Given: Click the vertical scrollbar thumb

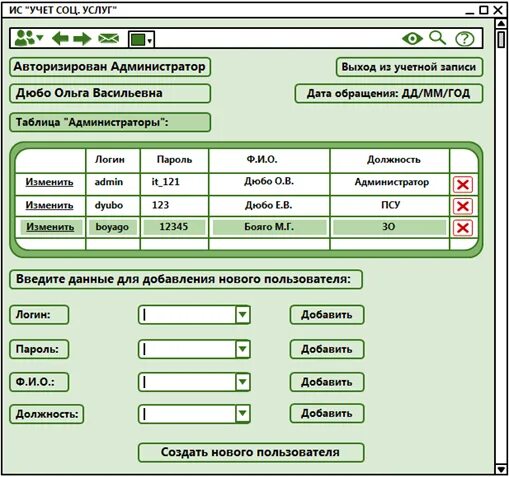Looking at the screenshot, I should pyautogui.click(x=501, y=39).
